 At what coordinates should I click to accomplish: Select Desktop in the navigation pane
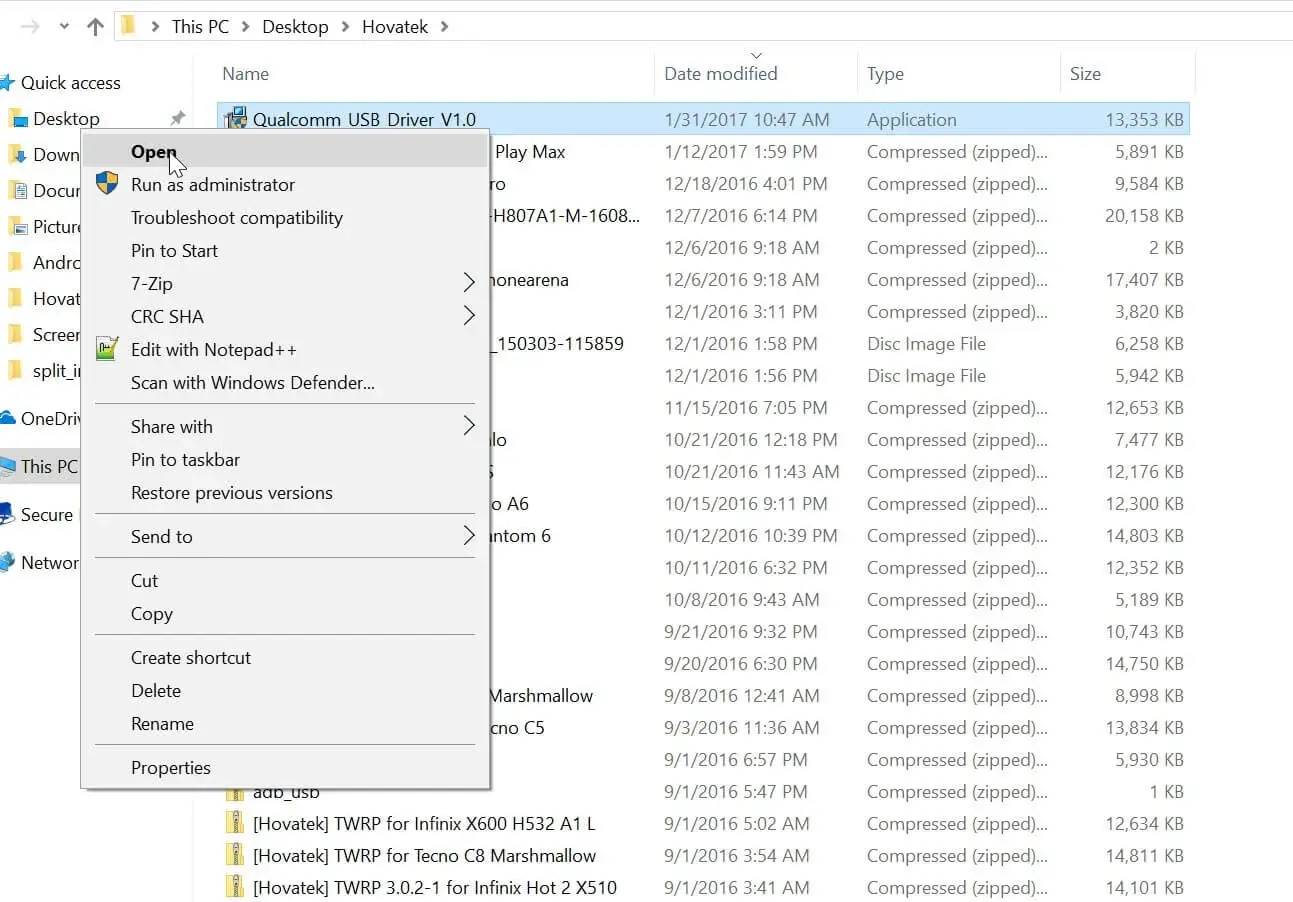(66, 119)
